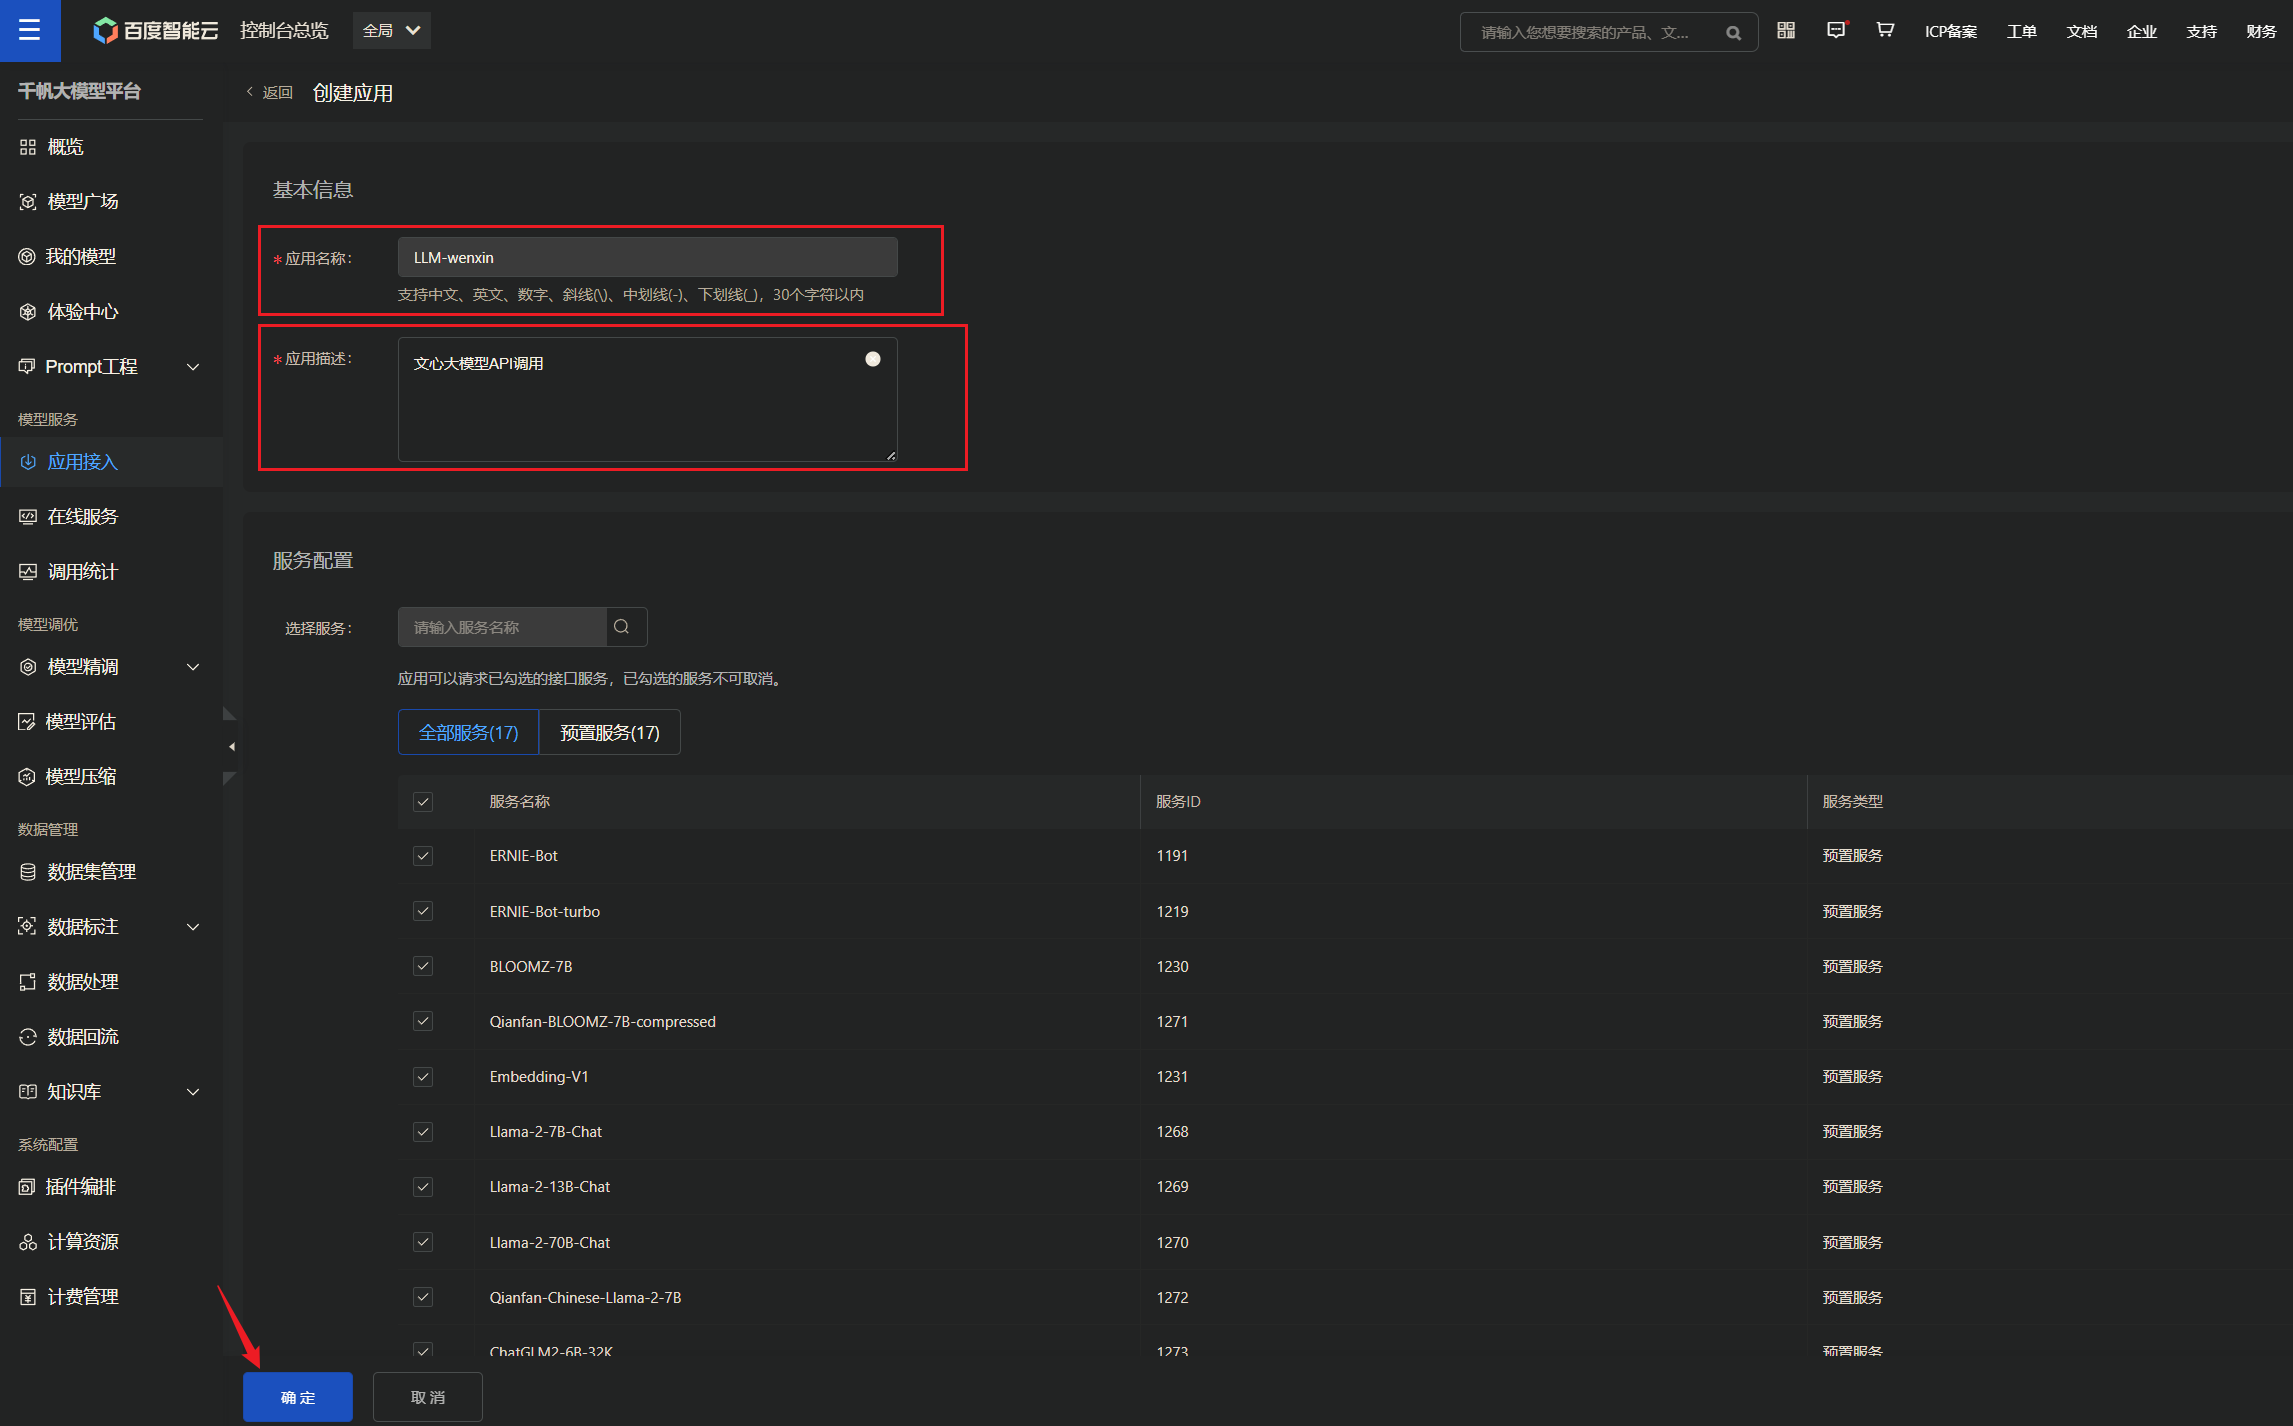
Task: Expand the Prompt工程 chevron
Action: click(x=194, y=367)
